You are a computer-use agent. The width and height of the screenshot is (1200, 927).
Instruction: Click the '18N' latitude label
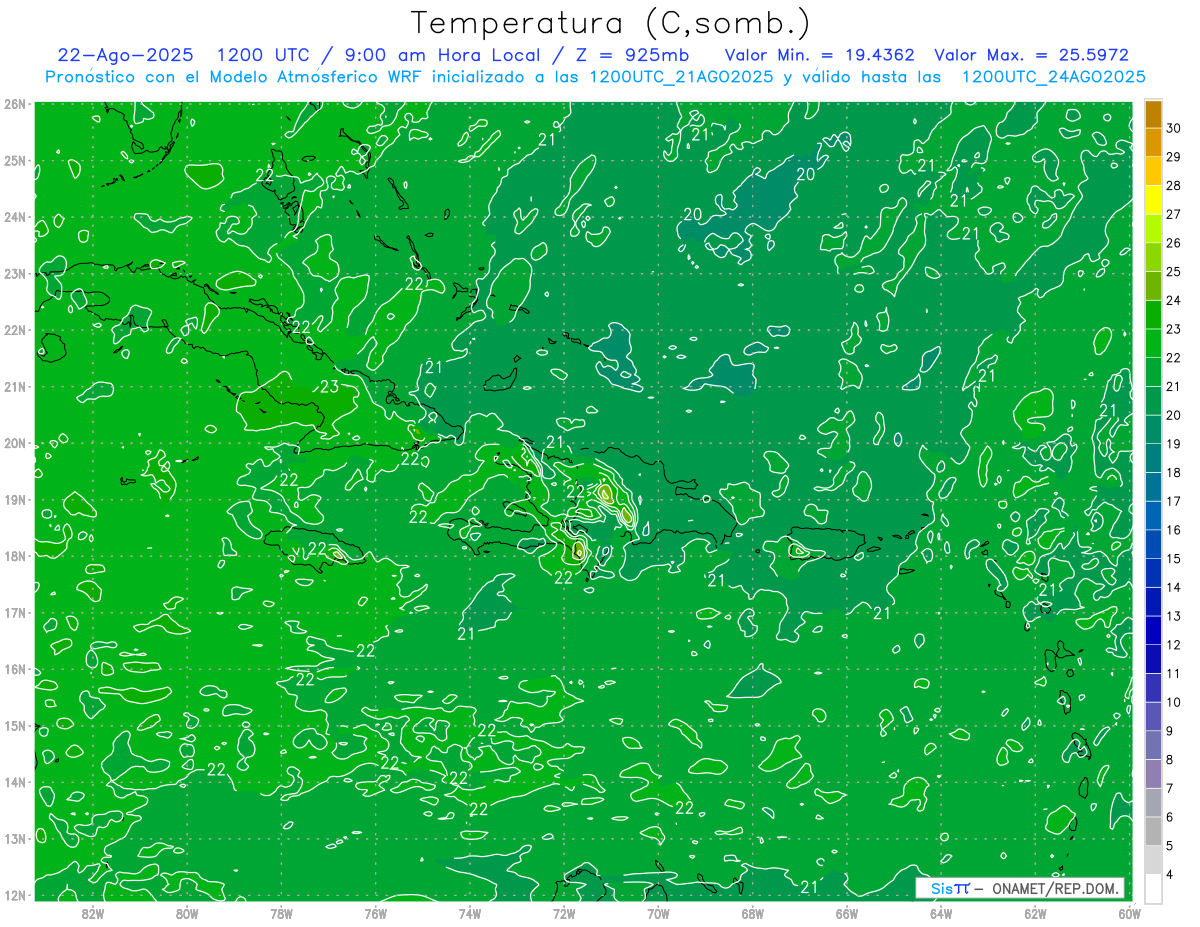pos(15,556)
